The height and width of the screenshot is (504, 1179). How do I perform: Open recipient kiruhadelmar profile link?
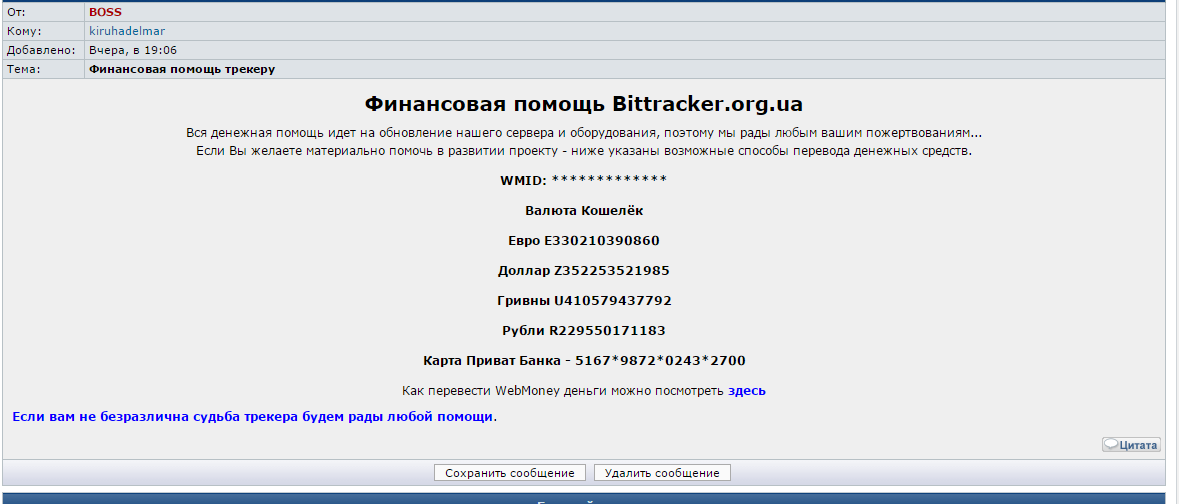click(126, 31)
